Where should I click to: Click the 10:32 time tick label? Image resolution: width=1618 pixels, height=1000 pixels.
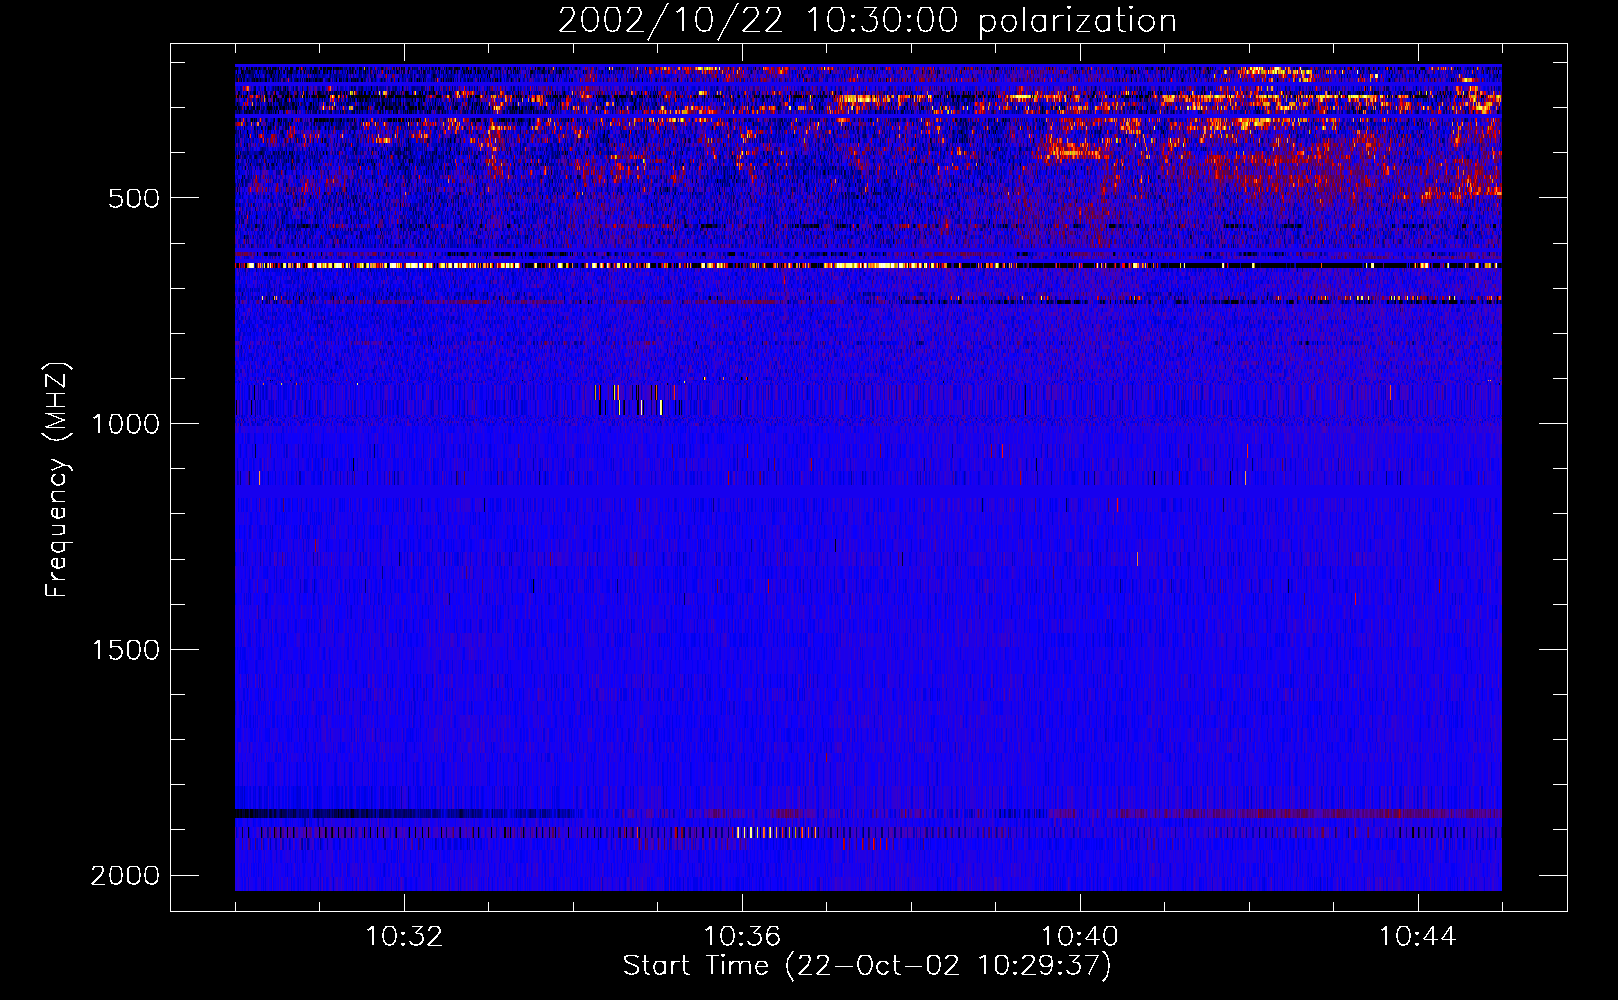404,937
